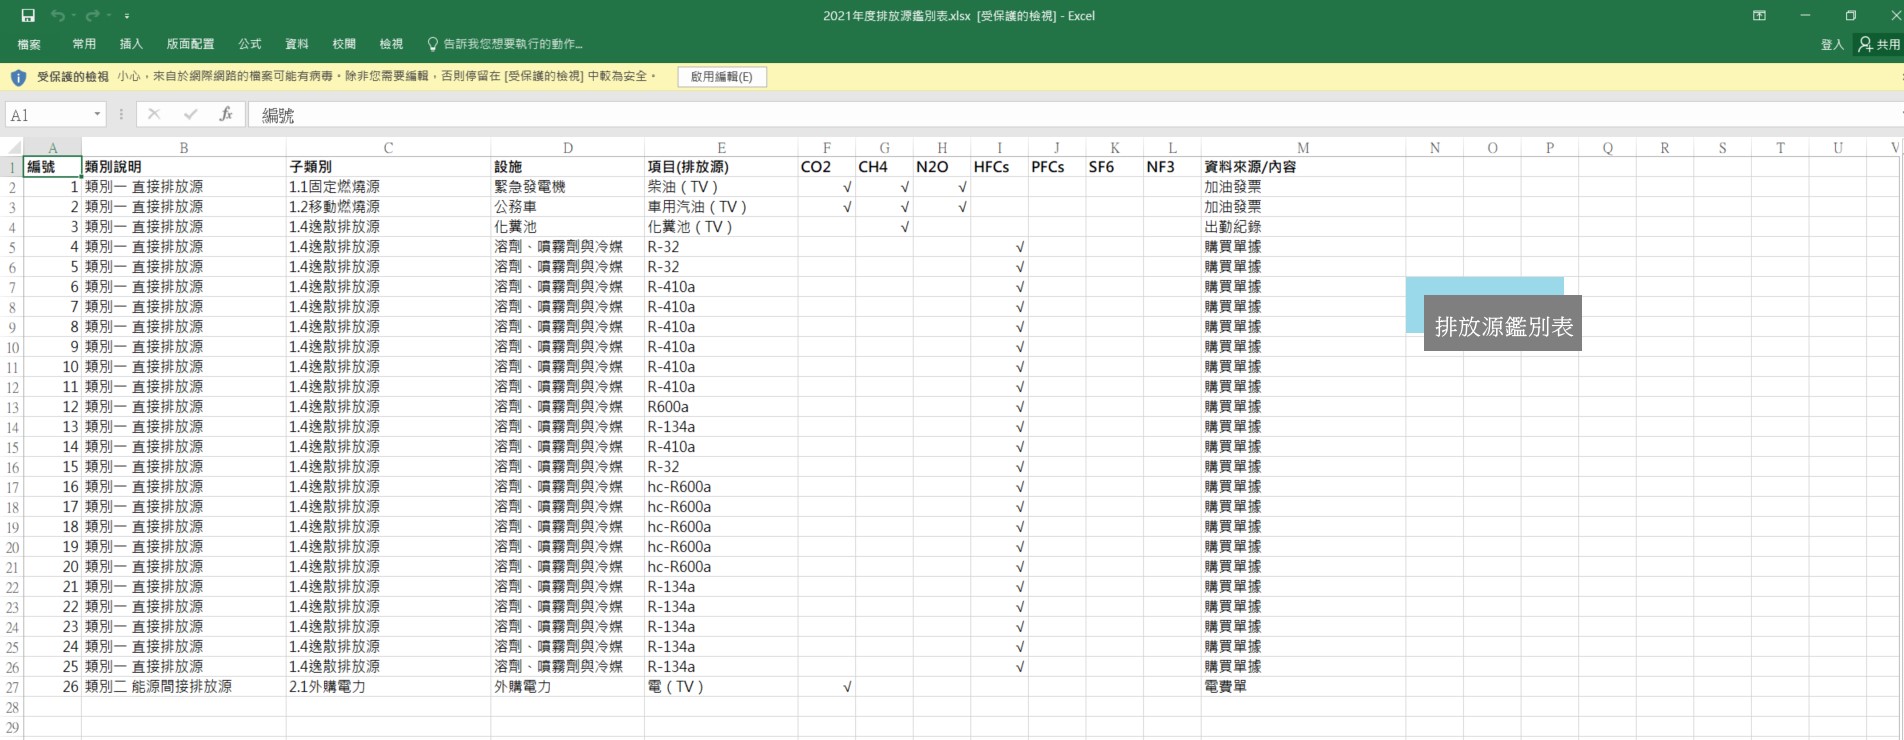Click the Undo arrow icon
Viewport: 1904px width, 740px height.
pyautogui.click(x=57, y=16)
